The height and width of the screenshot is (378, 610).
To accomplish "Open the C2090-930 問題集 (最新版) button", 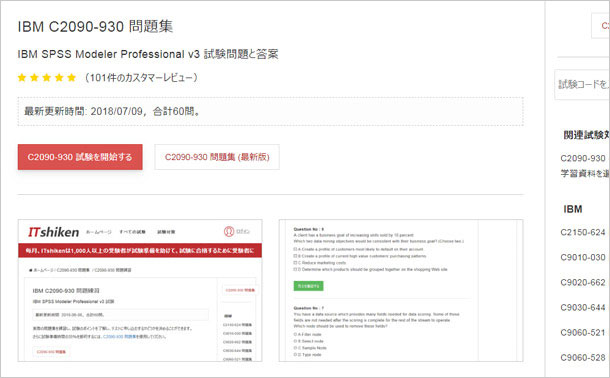I will point(217,157).
